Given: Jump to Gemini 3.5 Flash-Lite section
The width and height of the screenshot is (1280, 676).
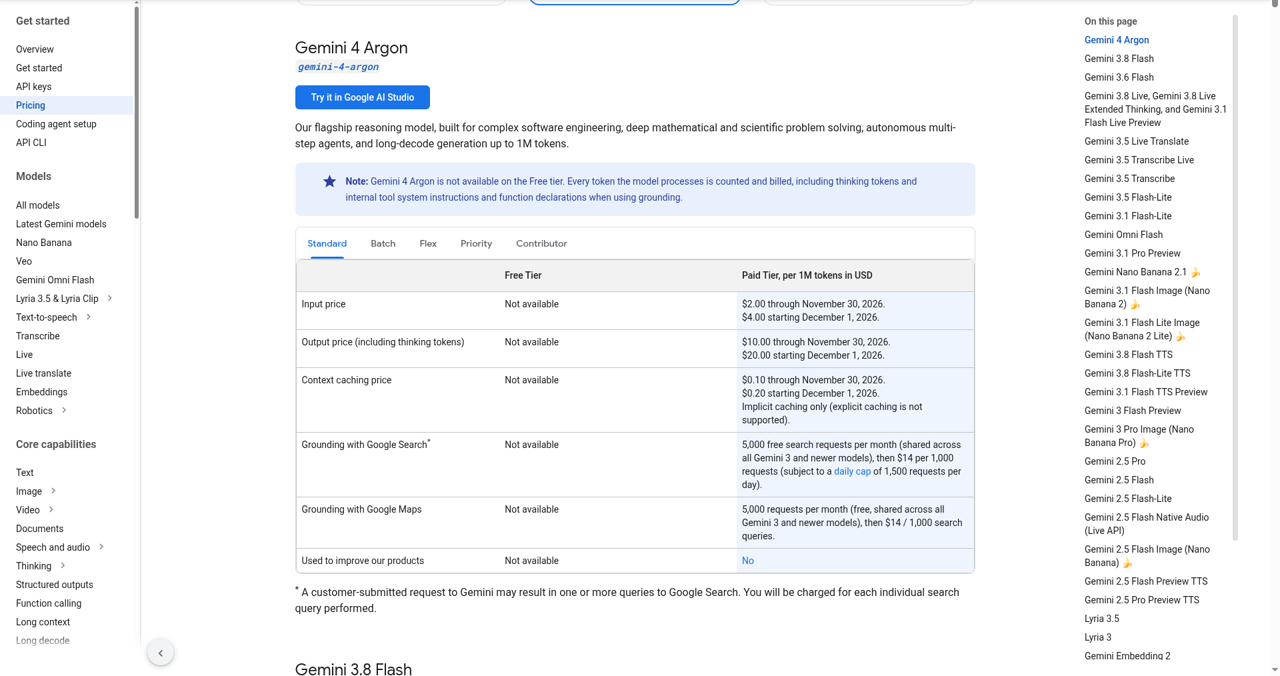Looking at the screenshot, I should (x=1128, y=198).
